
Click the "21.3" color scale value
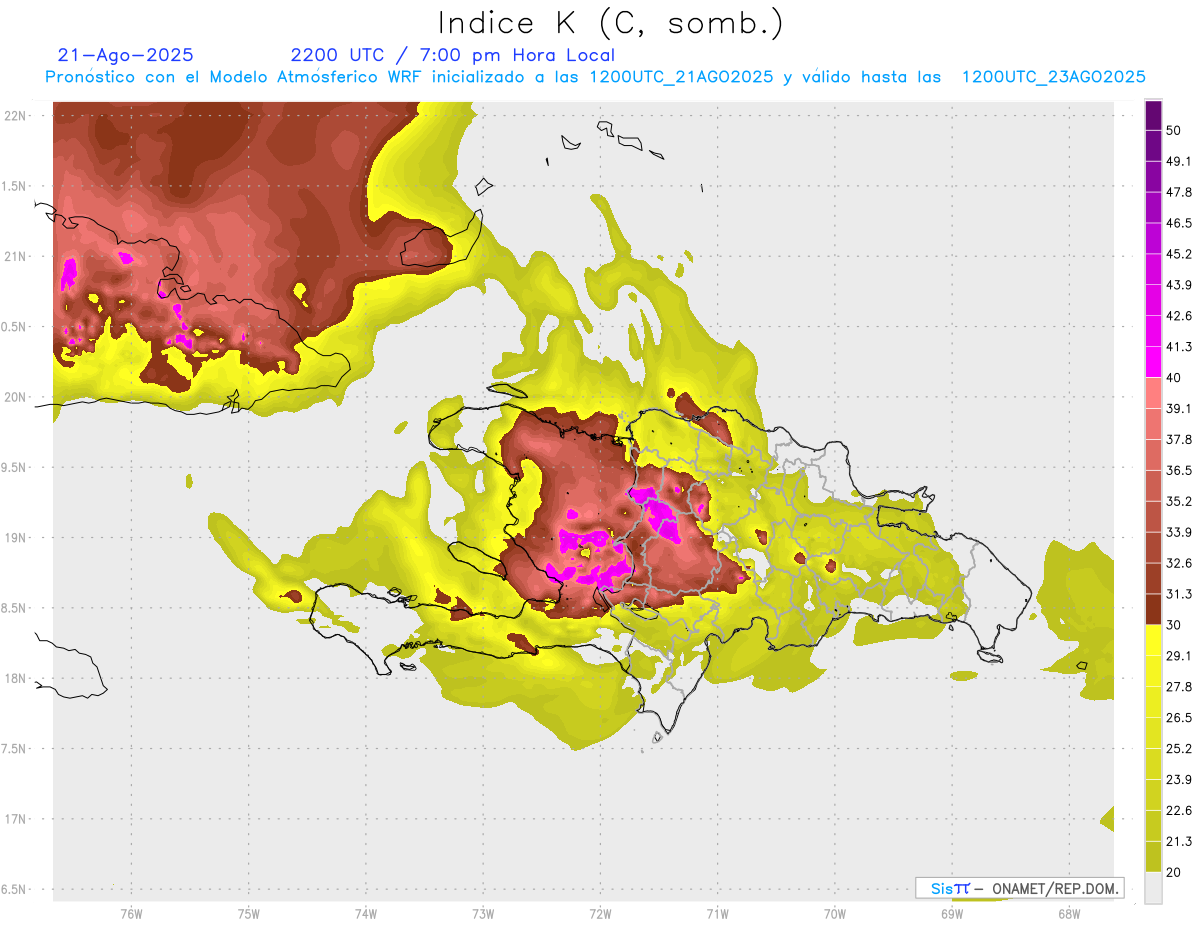tap(1180, 841)
